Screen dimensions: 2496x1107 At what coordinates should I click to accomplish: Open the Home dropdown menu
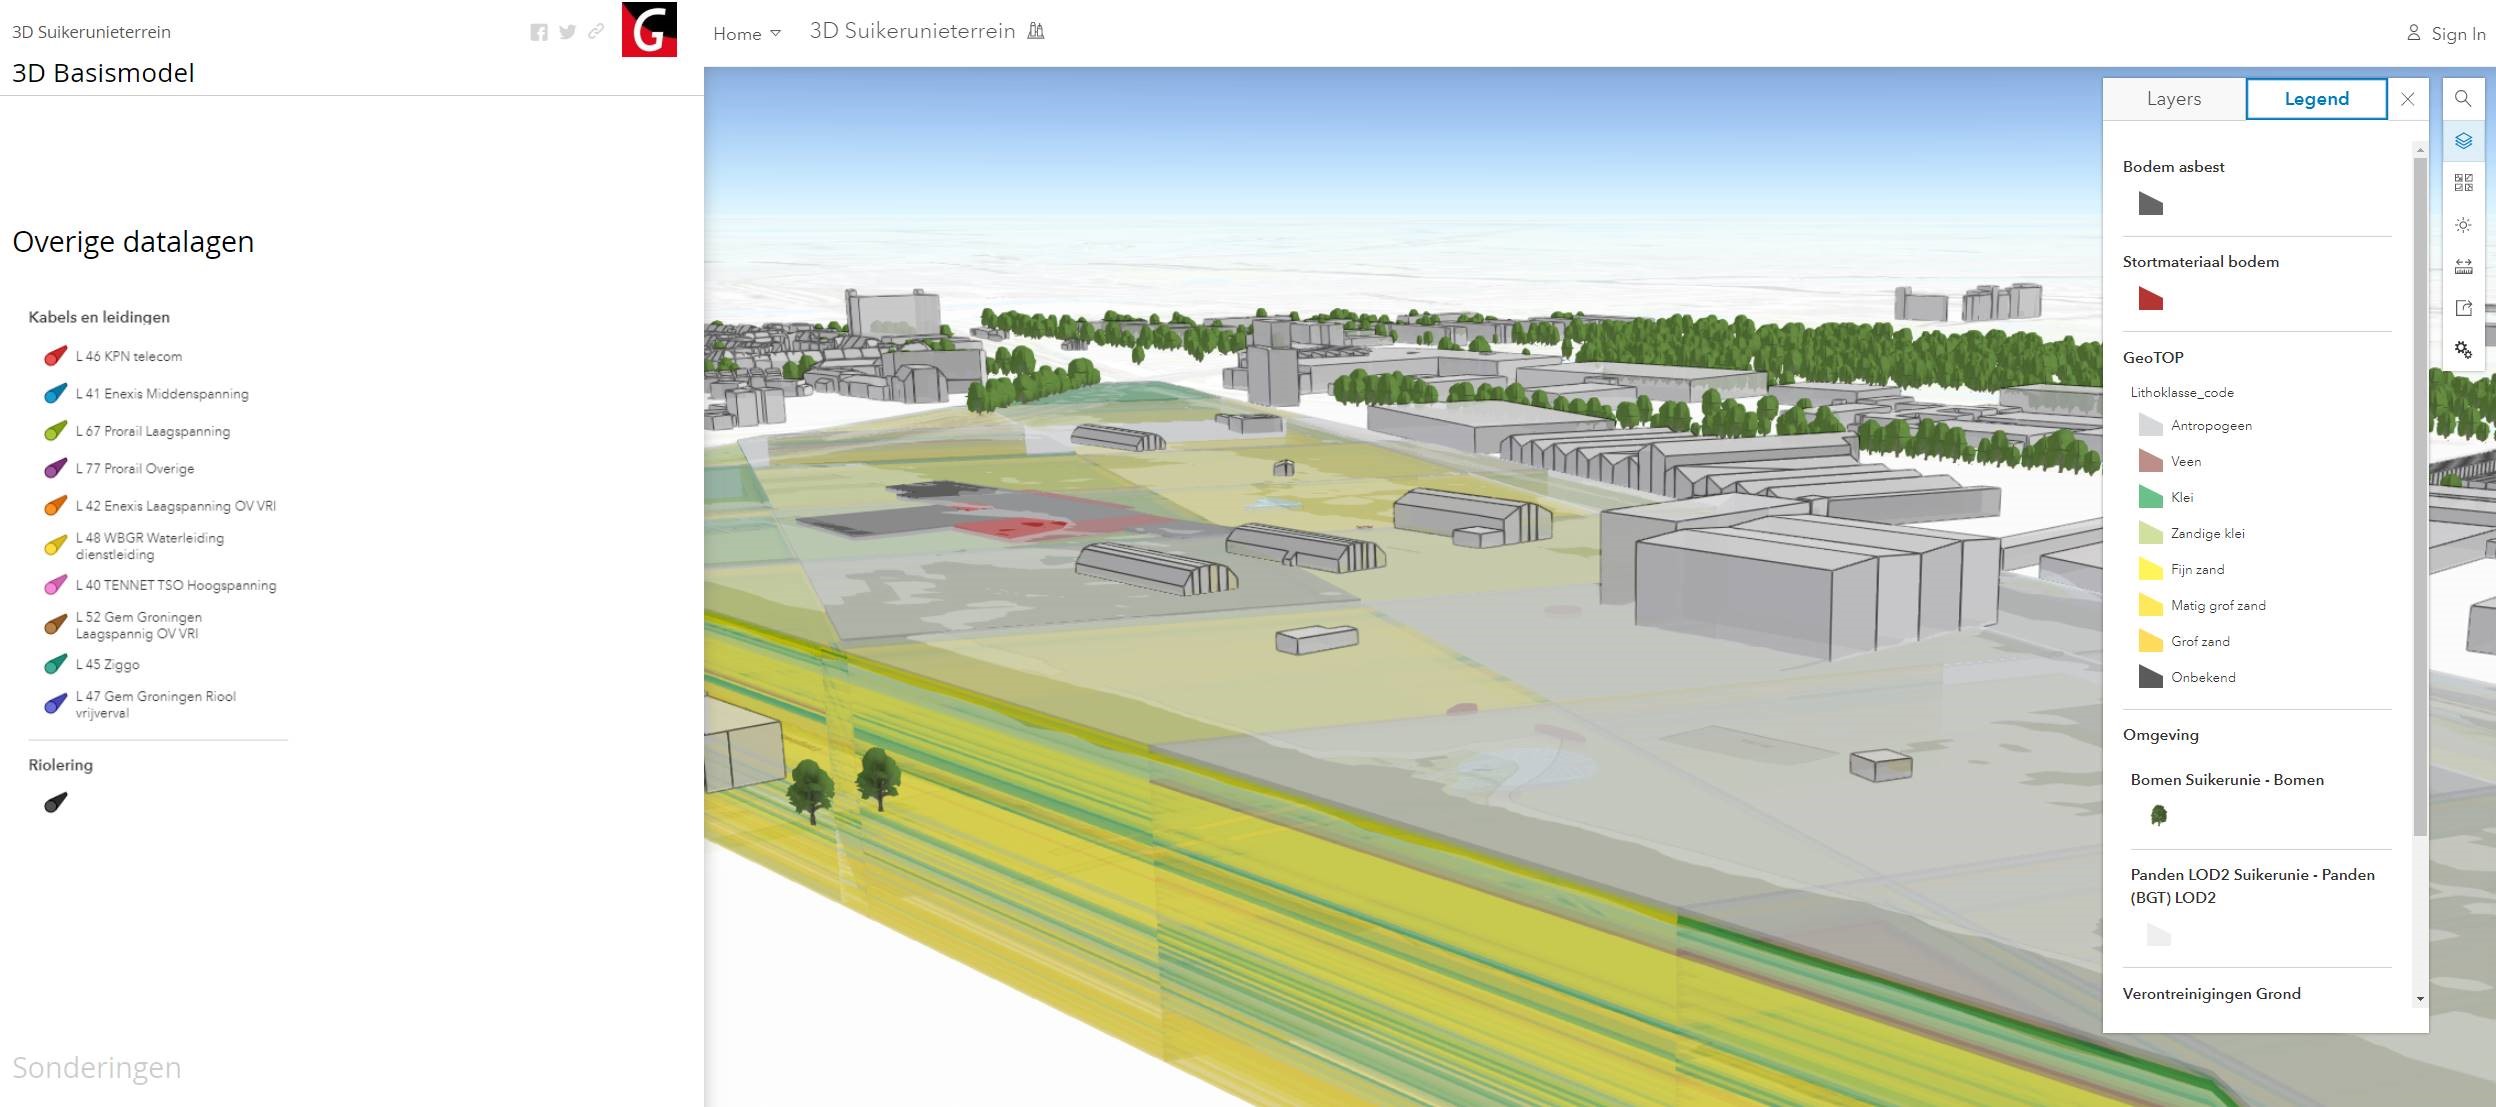[x=746, y=34]
